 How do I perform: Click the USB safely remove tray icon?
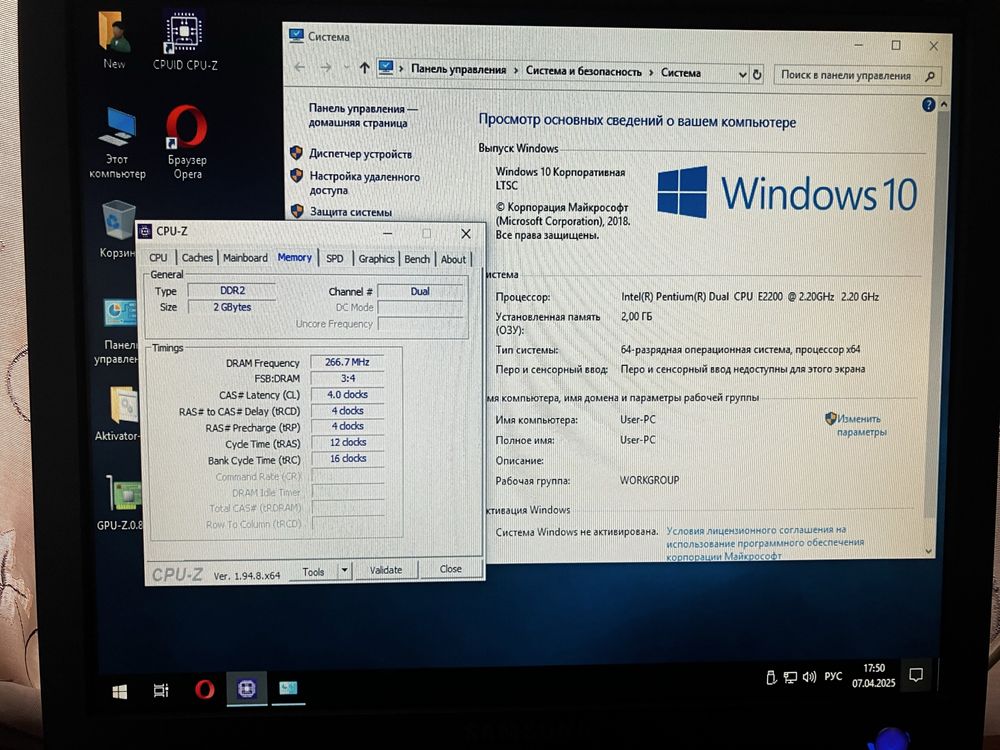coord(770,677)
